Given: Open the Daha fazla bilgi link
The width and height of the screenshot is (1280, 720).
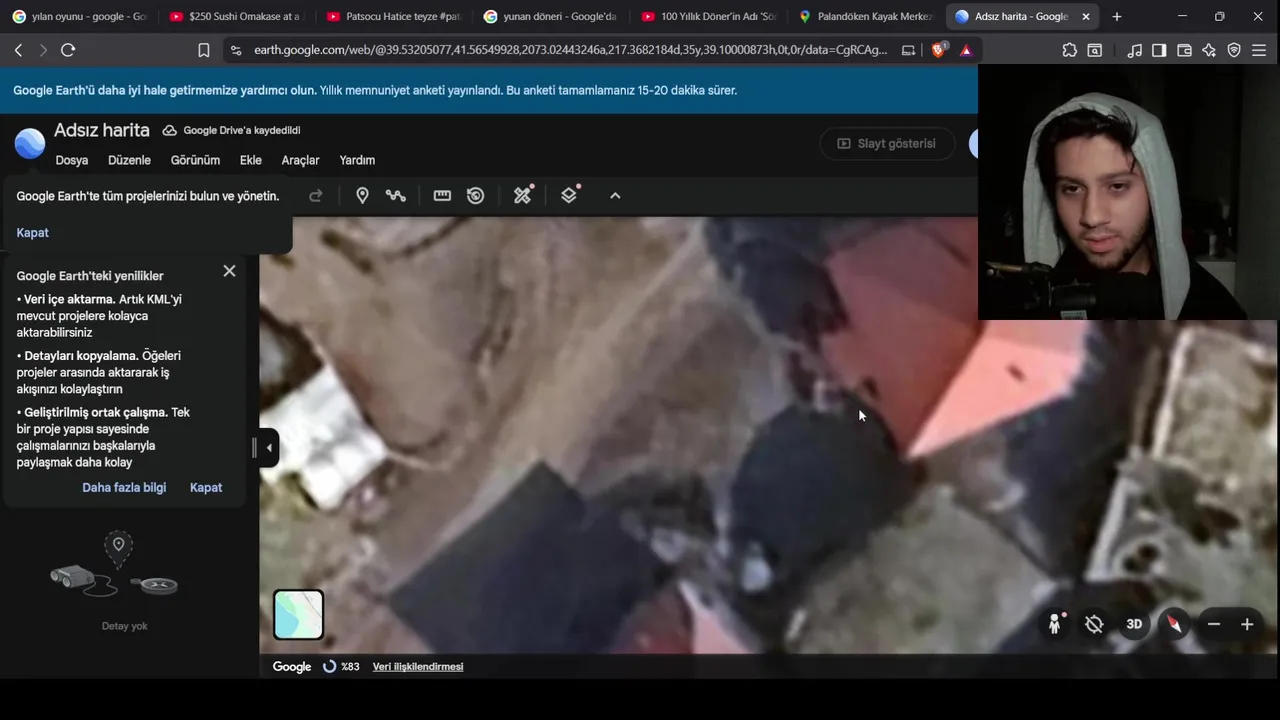Looking at the screenshot, I should pyautogui.click(x=124, y=487).
